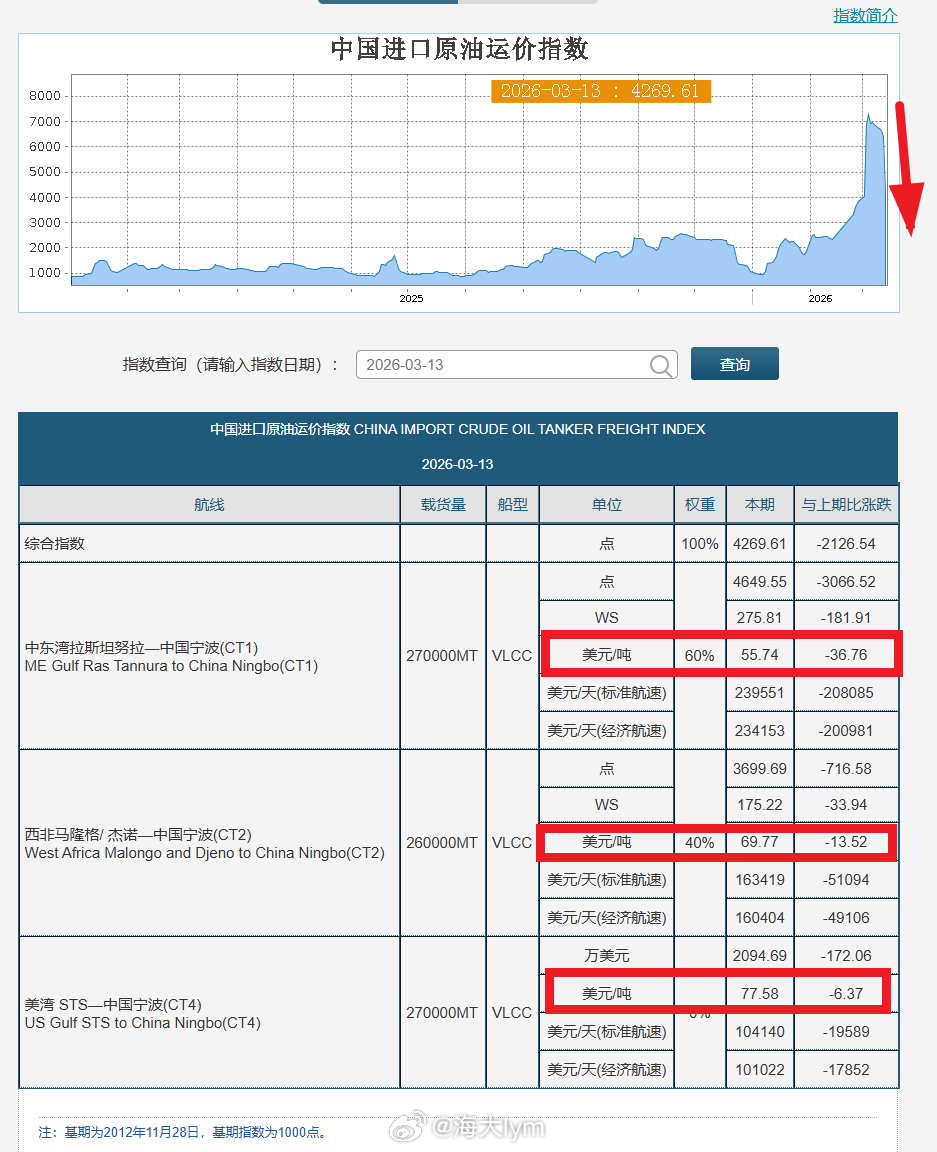Click CT1 route ME Gulf Ras Tannura text
The image size is (937, 1152).
(171, 666)
